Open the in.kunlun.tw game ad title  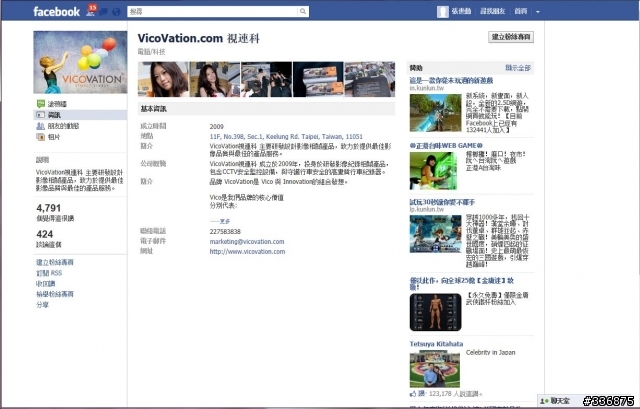tap(451, 80)
